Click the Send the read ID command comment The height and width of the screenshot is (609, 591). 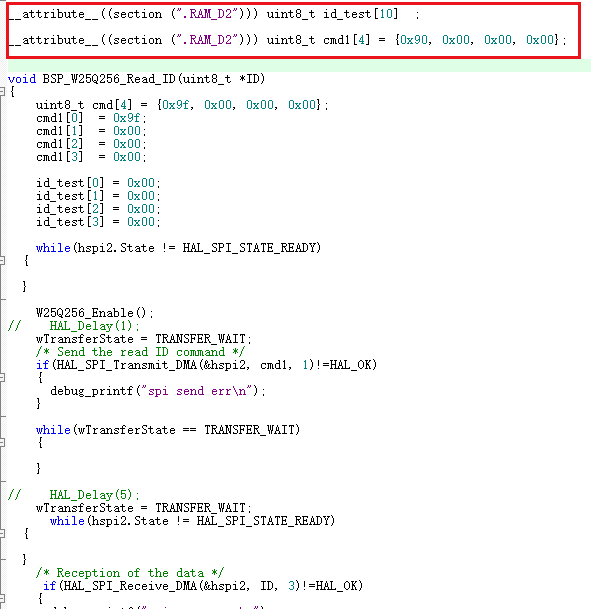[x=140, y=352]
